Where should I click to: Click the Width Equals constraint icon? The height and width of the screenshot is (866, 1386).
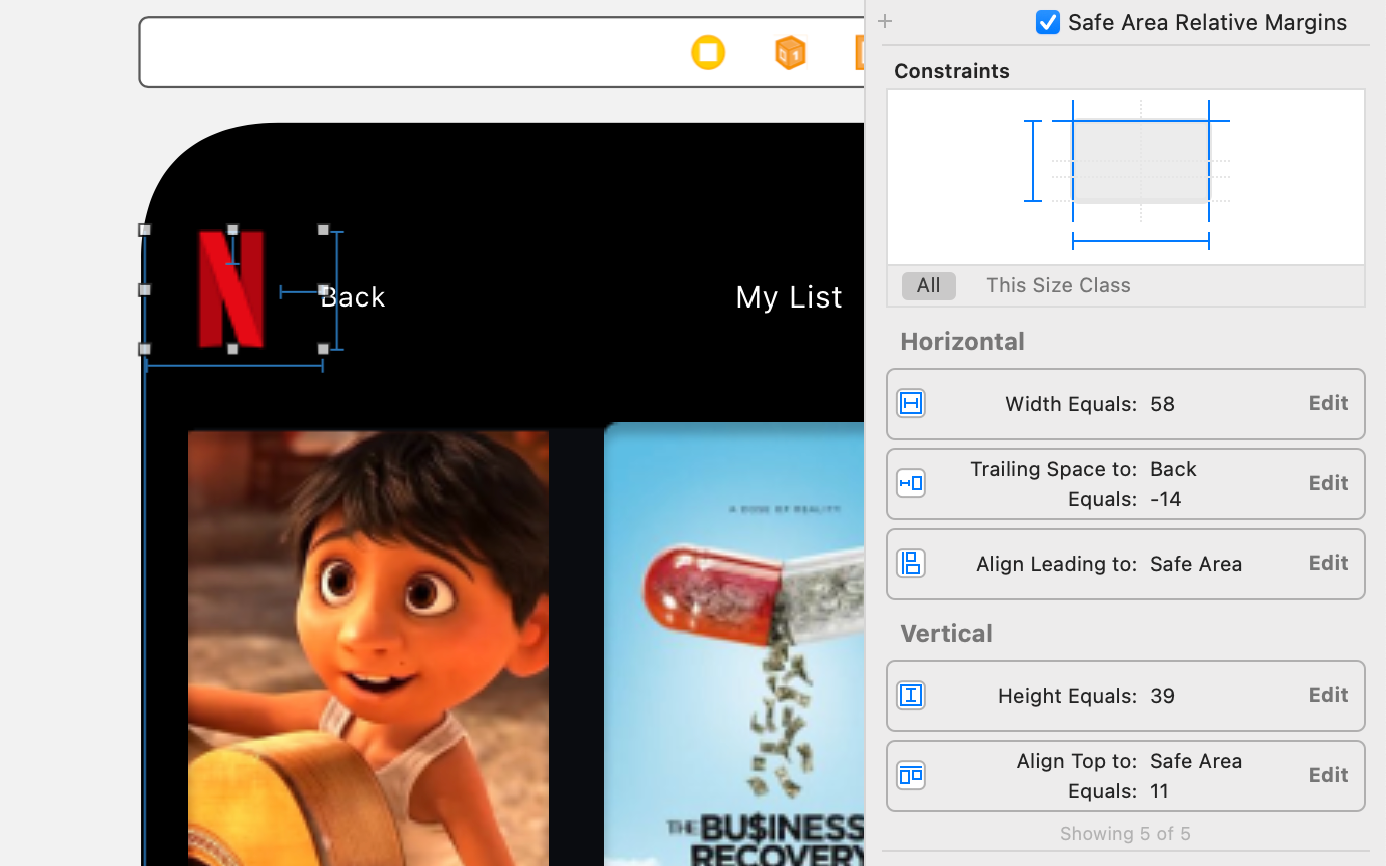point(911,404)
